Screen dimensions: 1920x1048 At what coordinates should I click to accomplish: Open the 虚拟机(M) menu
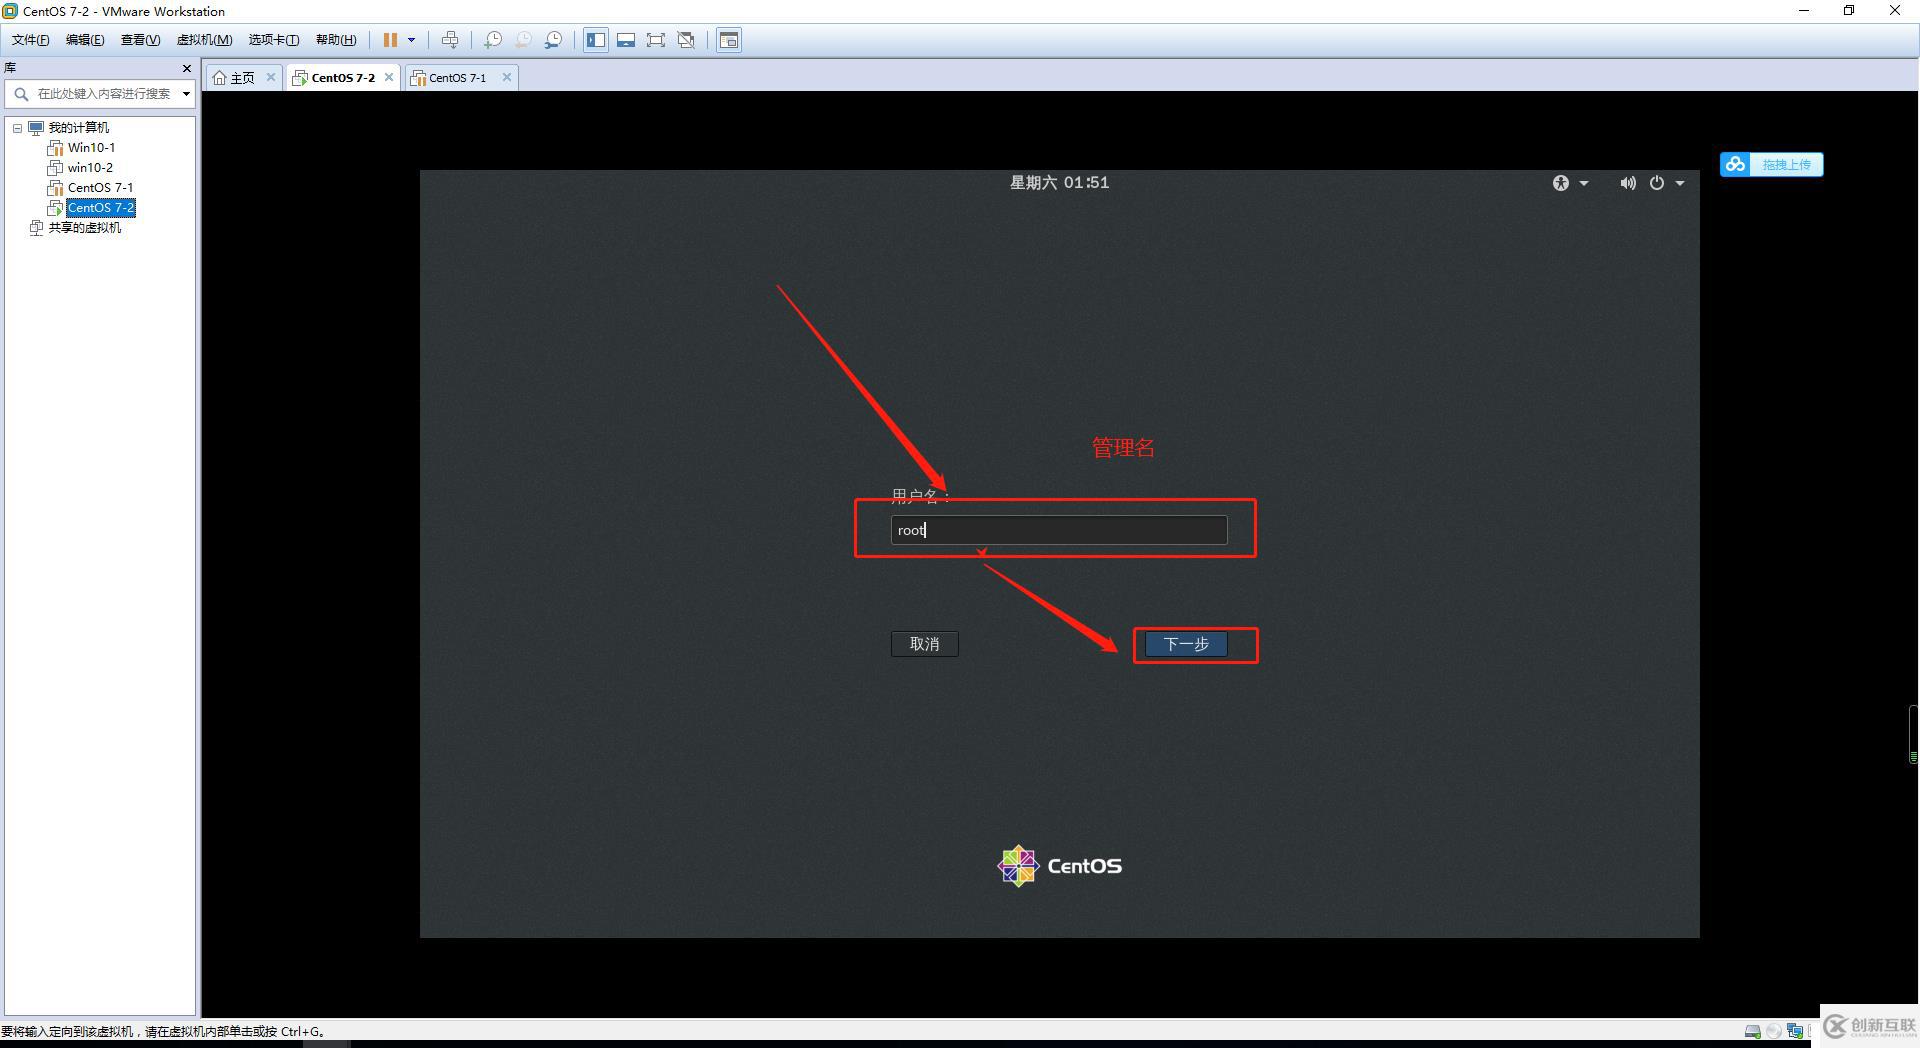[x=204, y=40]
